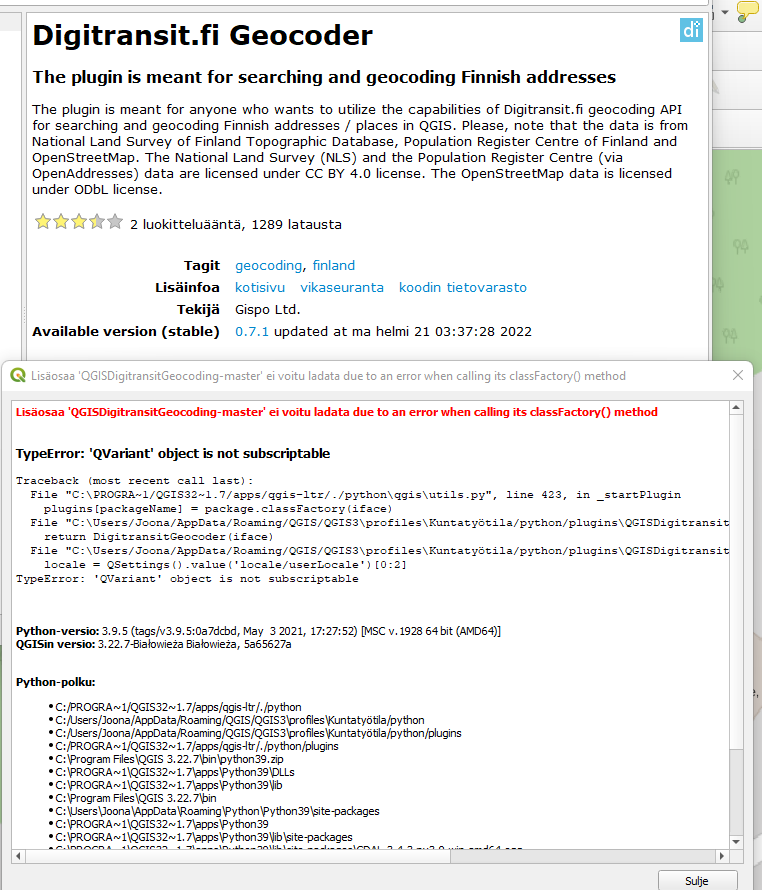Click the 'Python-versio:' line

(258, 631)
